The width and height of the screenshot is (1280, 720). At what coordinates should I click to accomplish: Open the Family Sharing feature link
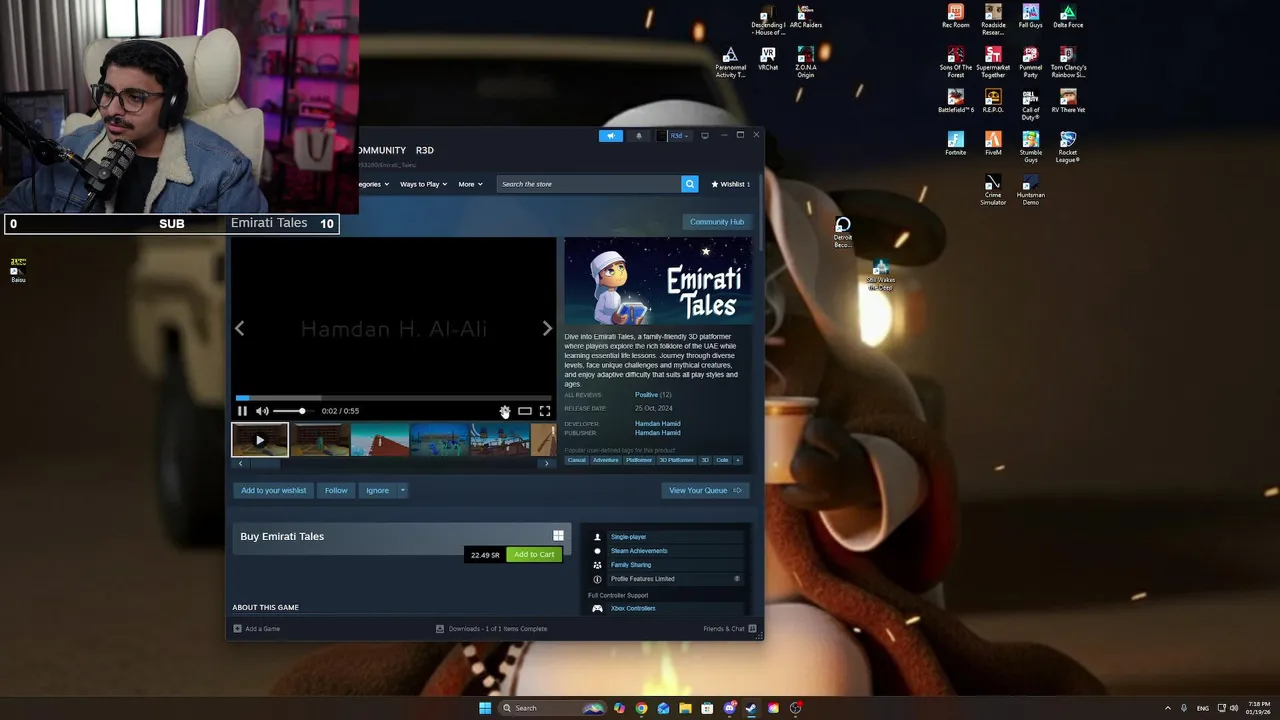(x=631, y=565)
